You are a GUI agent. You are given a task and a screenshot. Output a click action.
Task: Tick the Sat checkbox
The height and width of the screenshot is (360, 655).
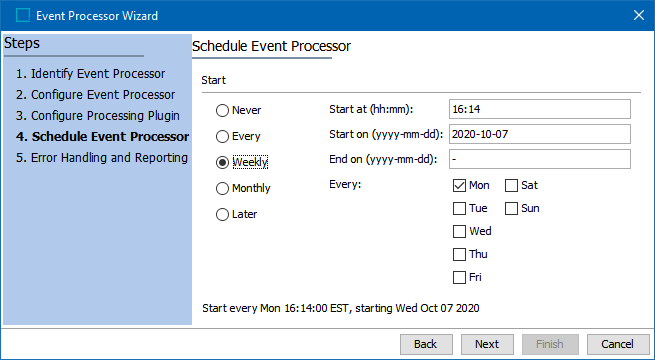pyautogui.click(x=511, y=185)
